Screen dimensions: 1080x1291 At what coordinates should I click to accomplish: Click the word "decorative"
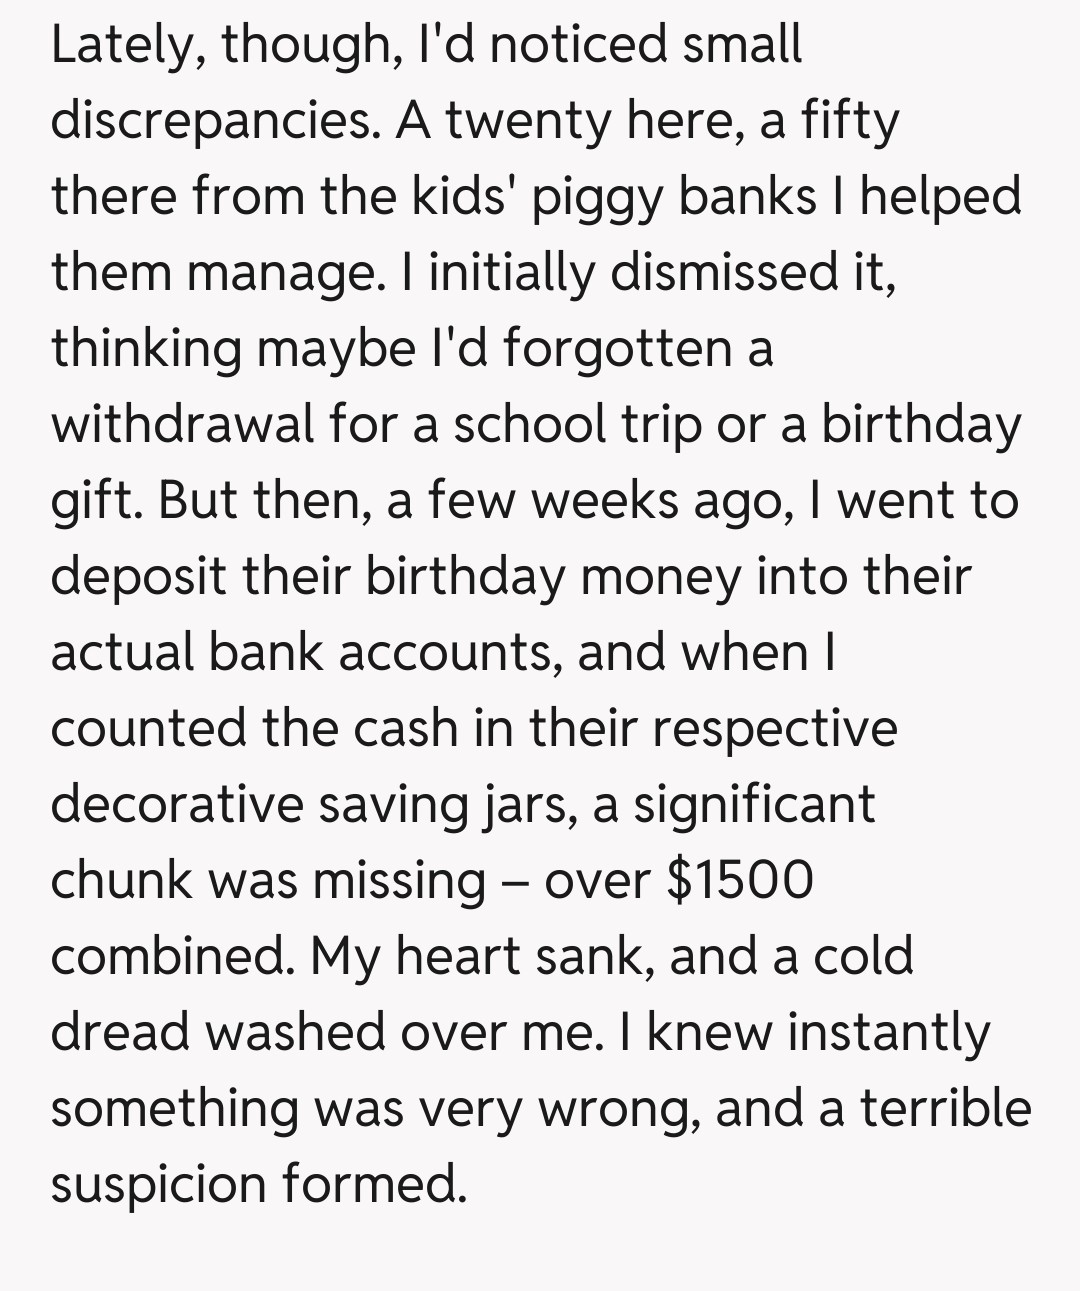coord(176,804)
